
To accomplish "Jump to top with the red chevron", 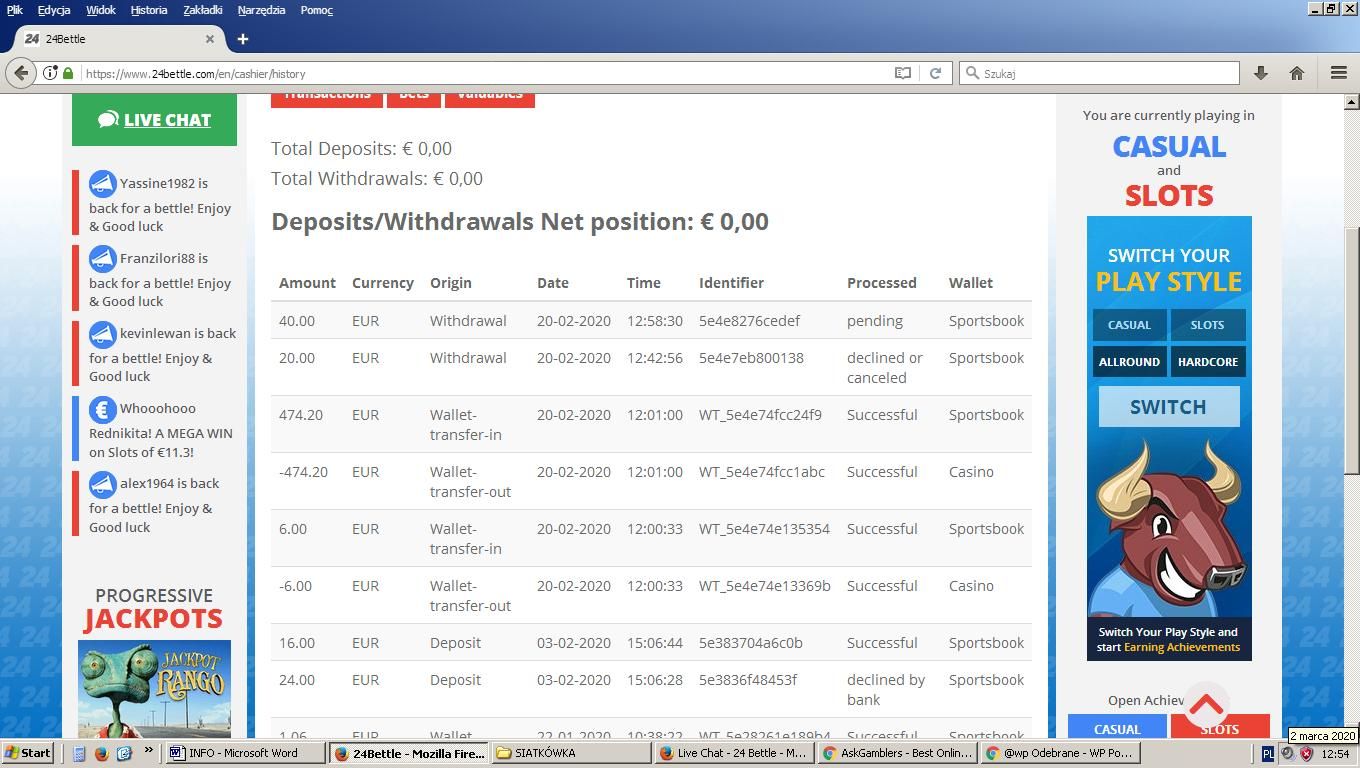I will pos(1207,707).
